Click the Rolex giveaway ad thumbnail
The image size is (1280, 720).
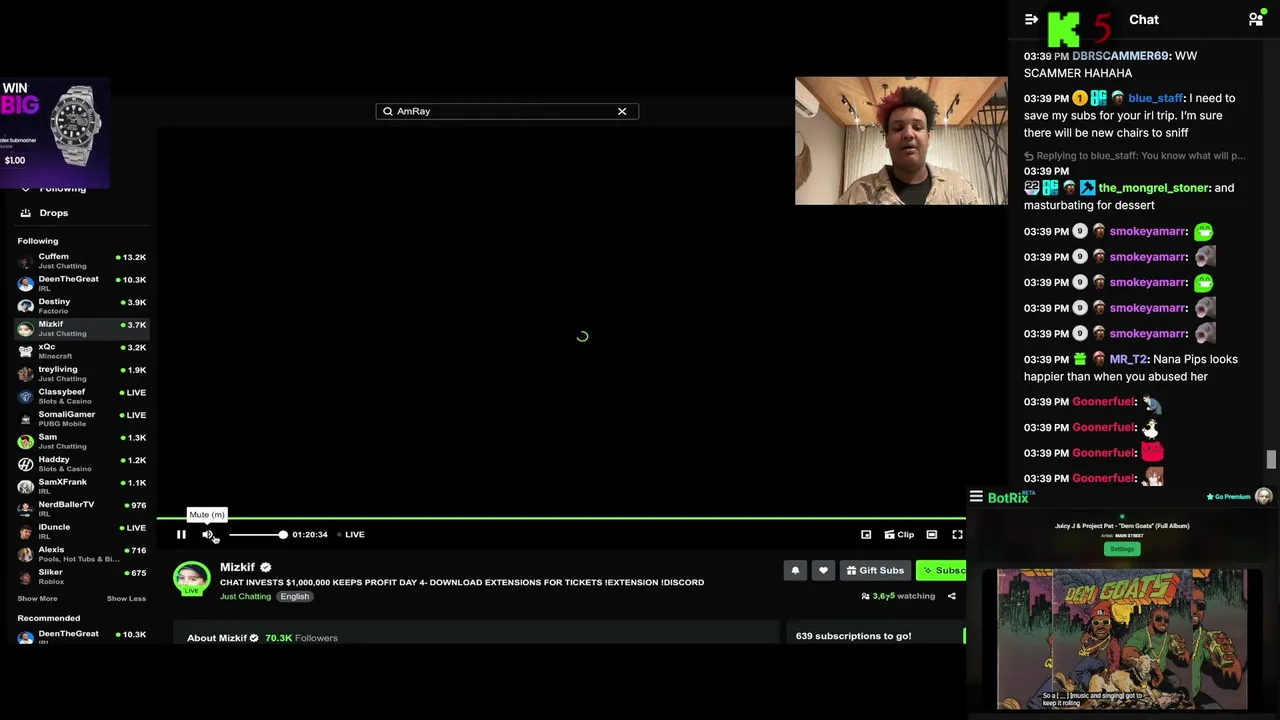pos(55,133)
